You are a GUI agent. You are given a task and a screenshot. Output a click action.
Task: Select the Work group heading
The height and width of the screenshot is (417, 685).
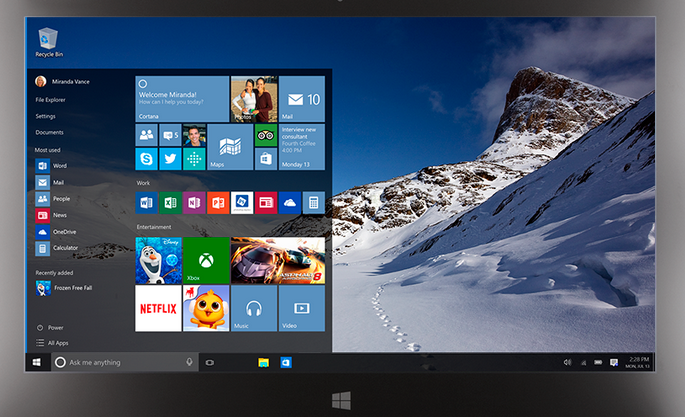(x=143, y=183)
